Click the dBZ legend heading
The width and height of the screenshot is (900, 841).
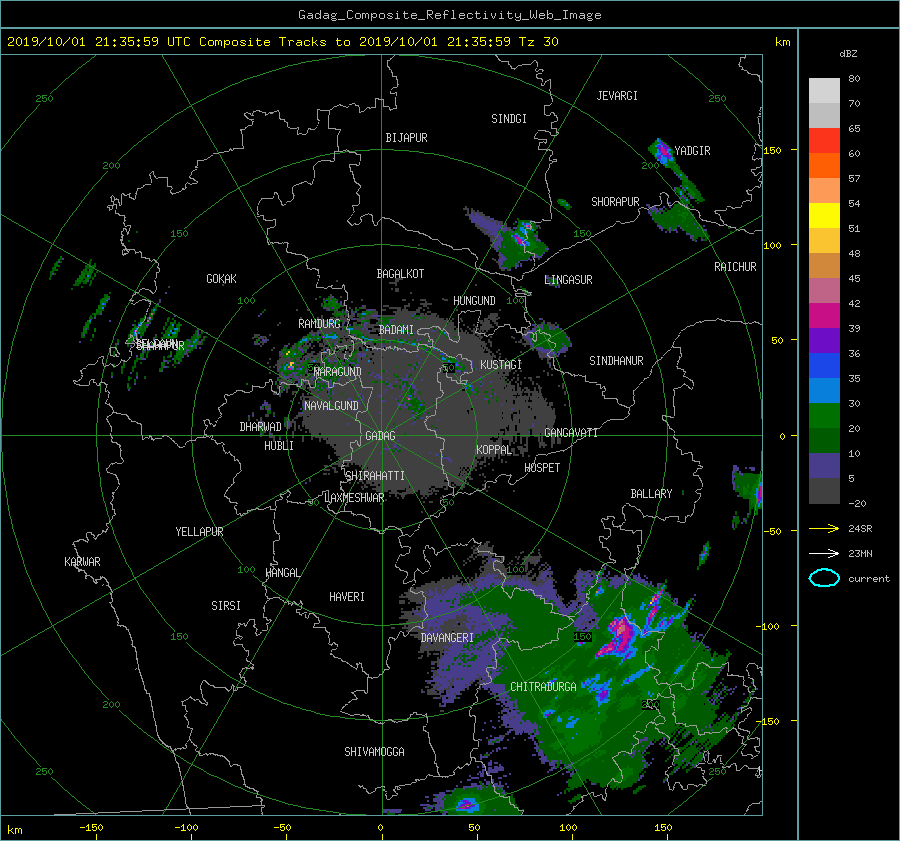click(848, 53)
